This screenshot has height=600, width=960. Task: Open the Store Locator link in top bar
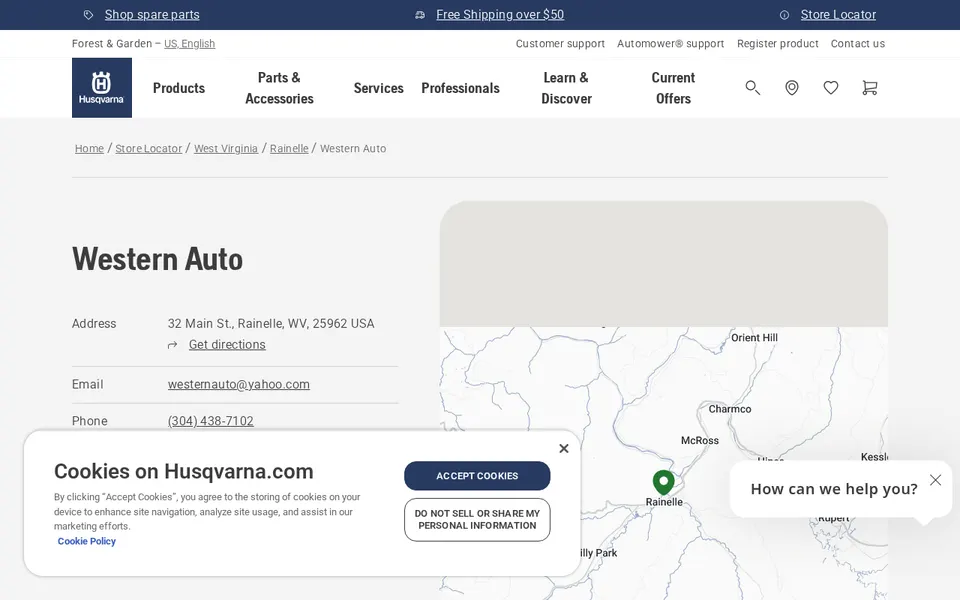[x=838, y=15]
